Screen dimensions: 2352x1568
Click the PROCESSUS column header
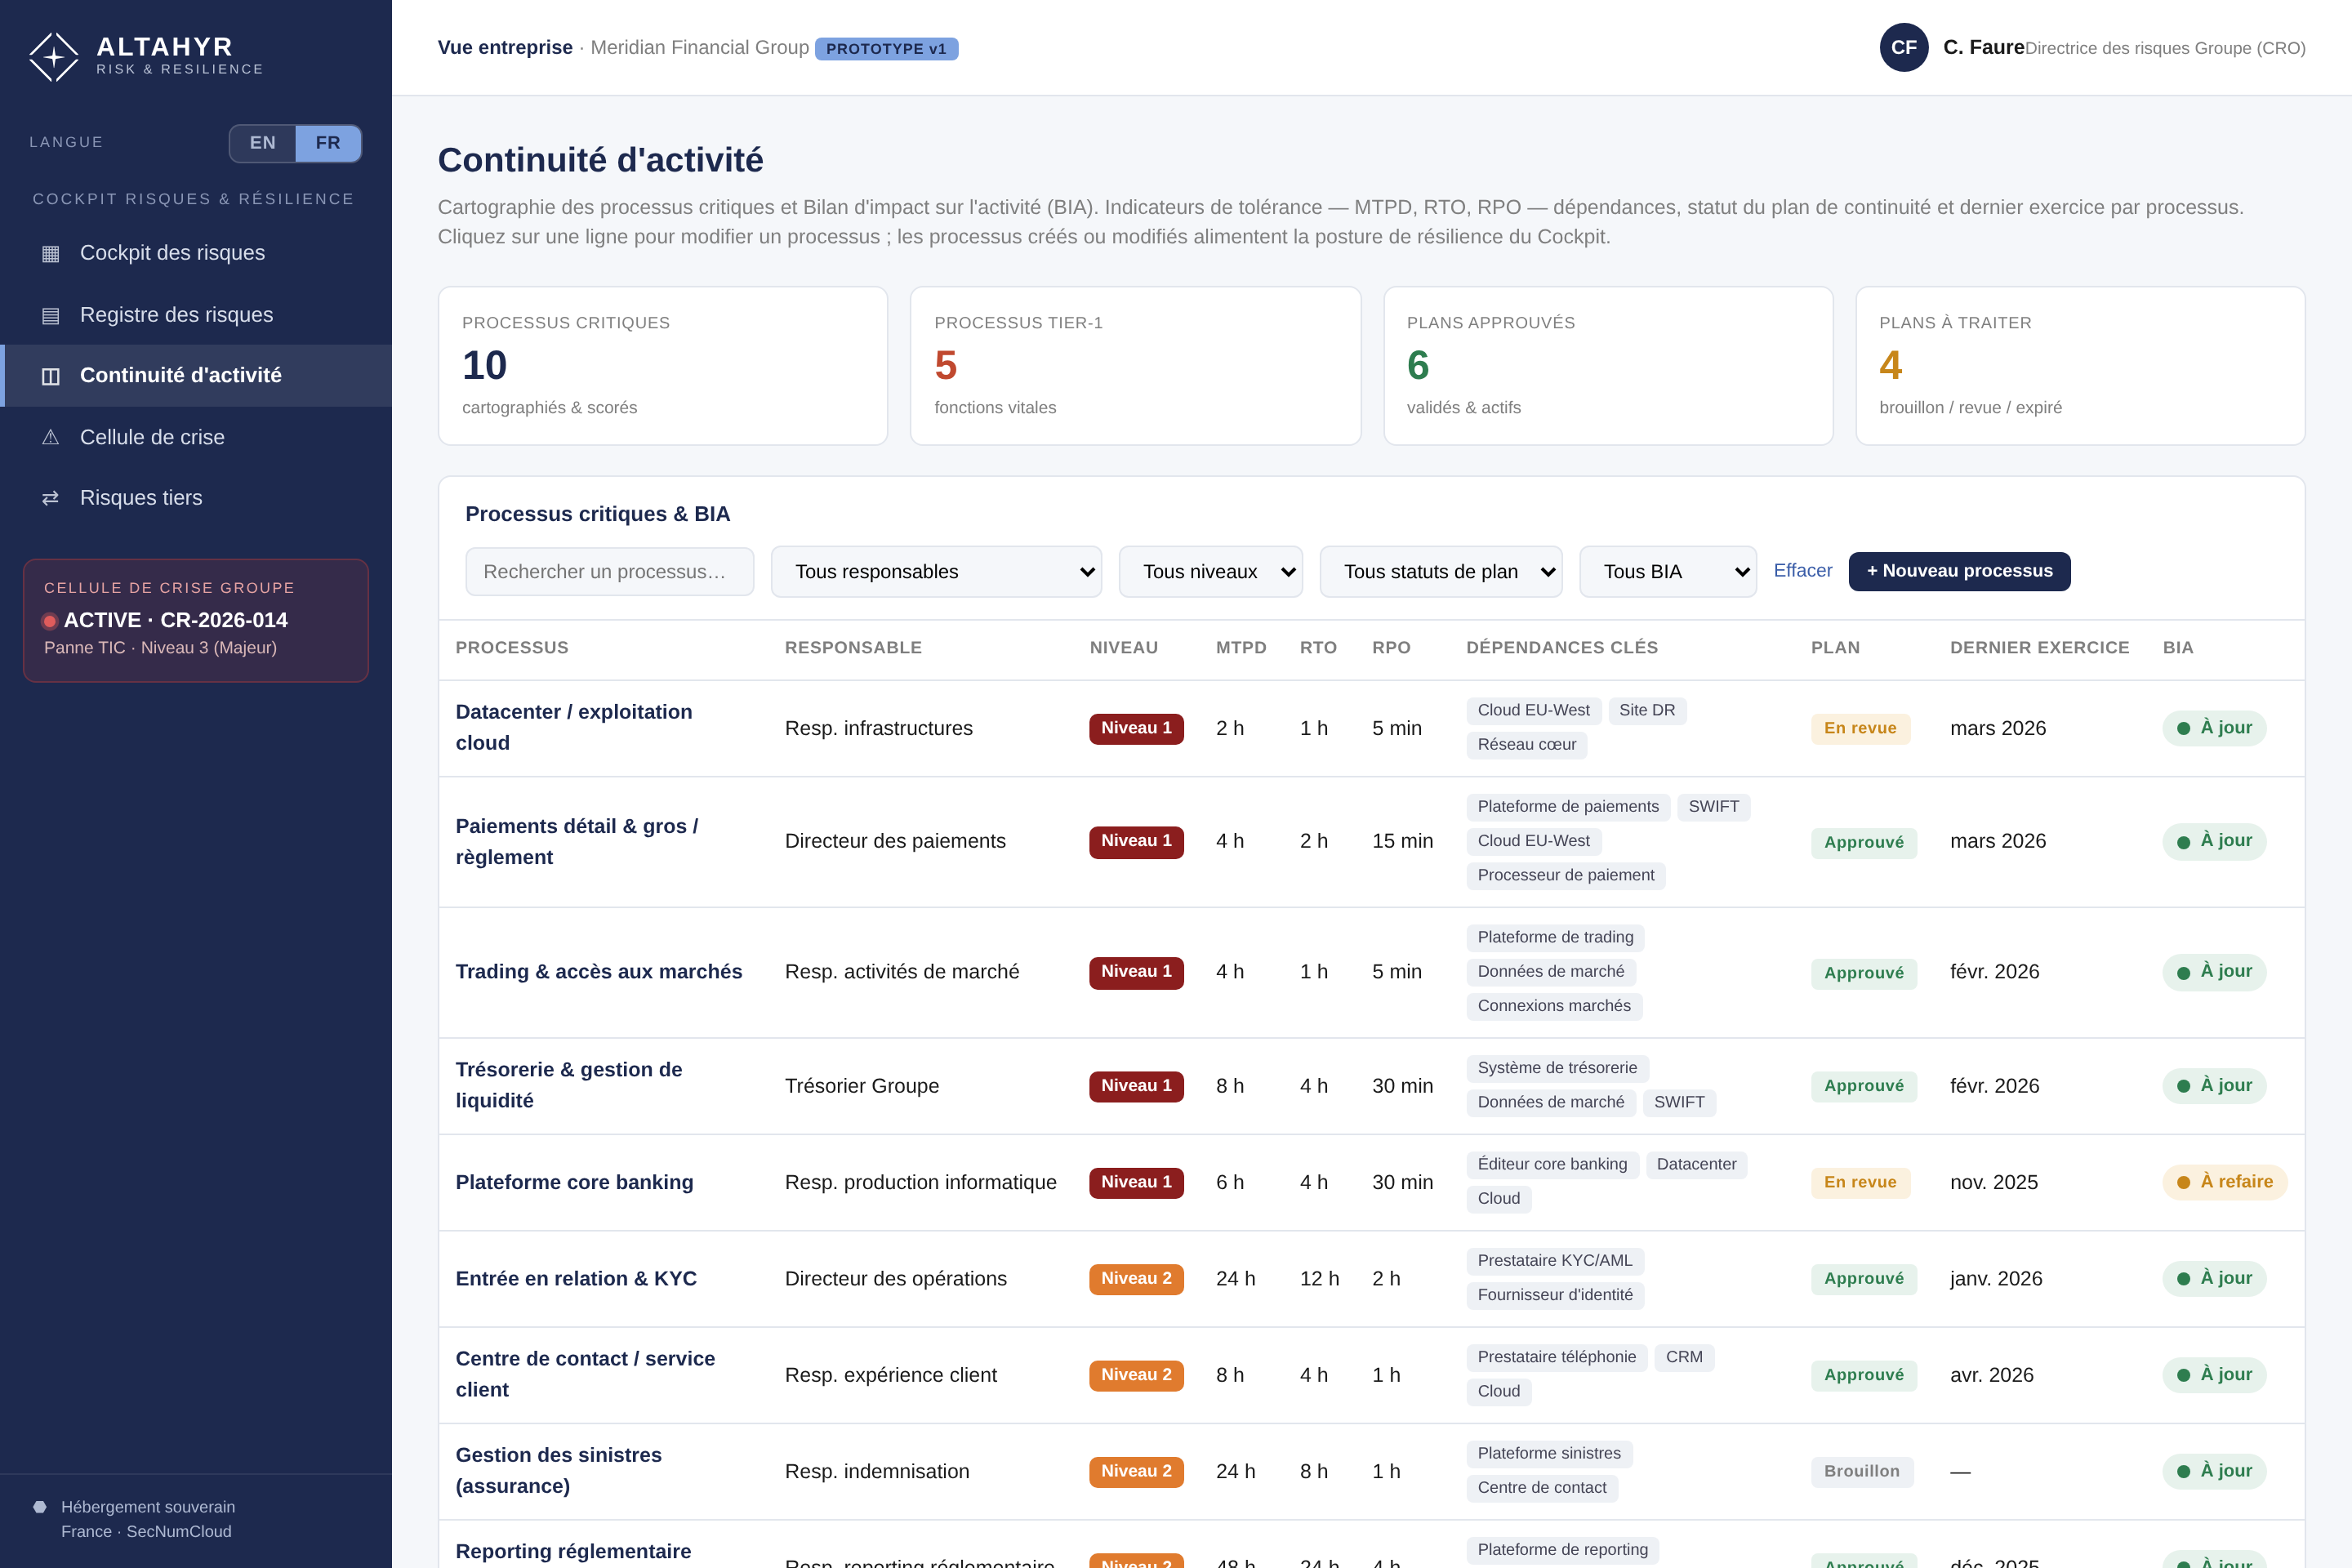click(x=512, y=648)
